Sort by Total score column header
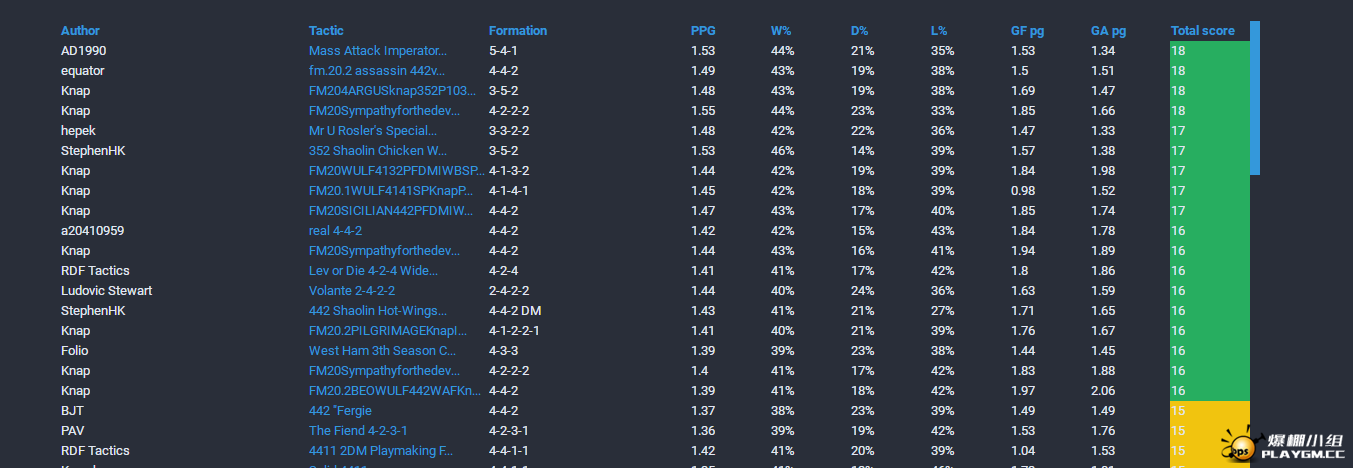The width and height of the screenshot is (1353, 468). [1203, 31]
